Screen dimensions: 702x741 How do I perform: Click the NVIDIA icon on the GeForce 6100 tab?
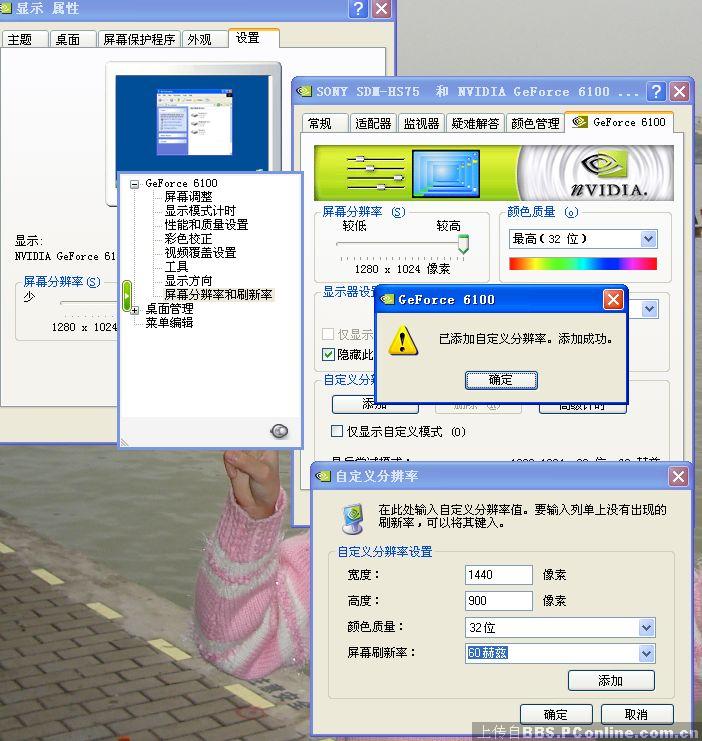(x=580, y=122)
